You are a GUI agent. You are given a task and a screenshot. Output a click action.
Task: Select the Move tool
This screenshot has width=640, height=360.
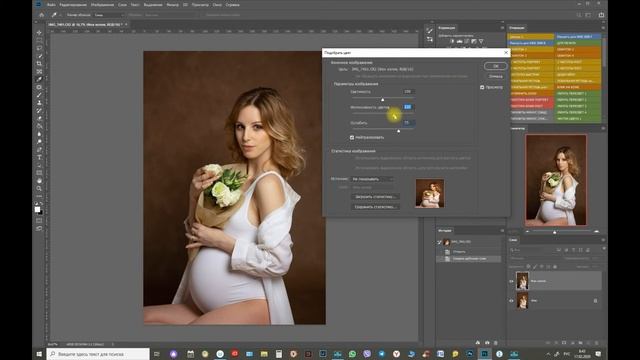(x=39, y=33)
